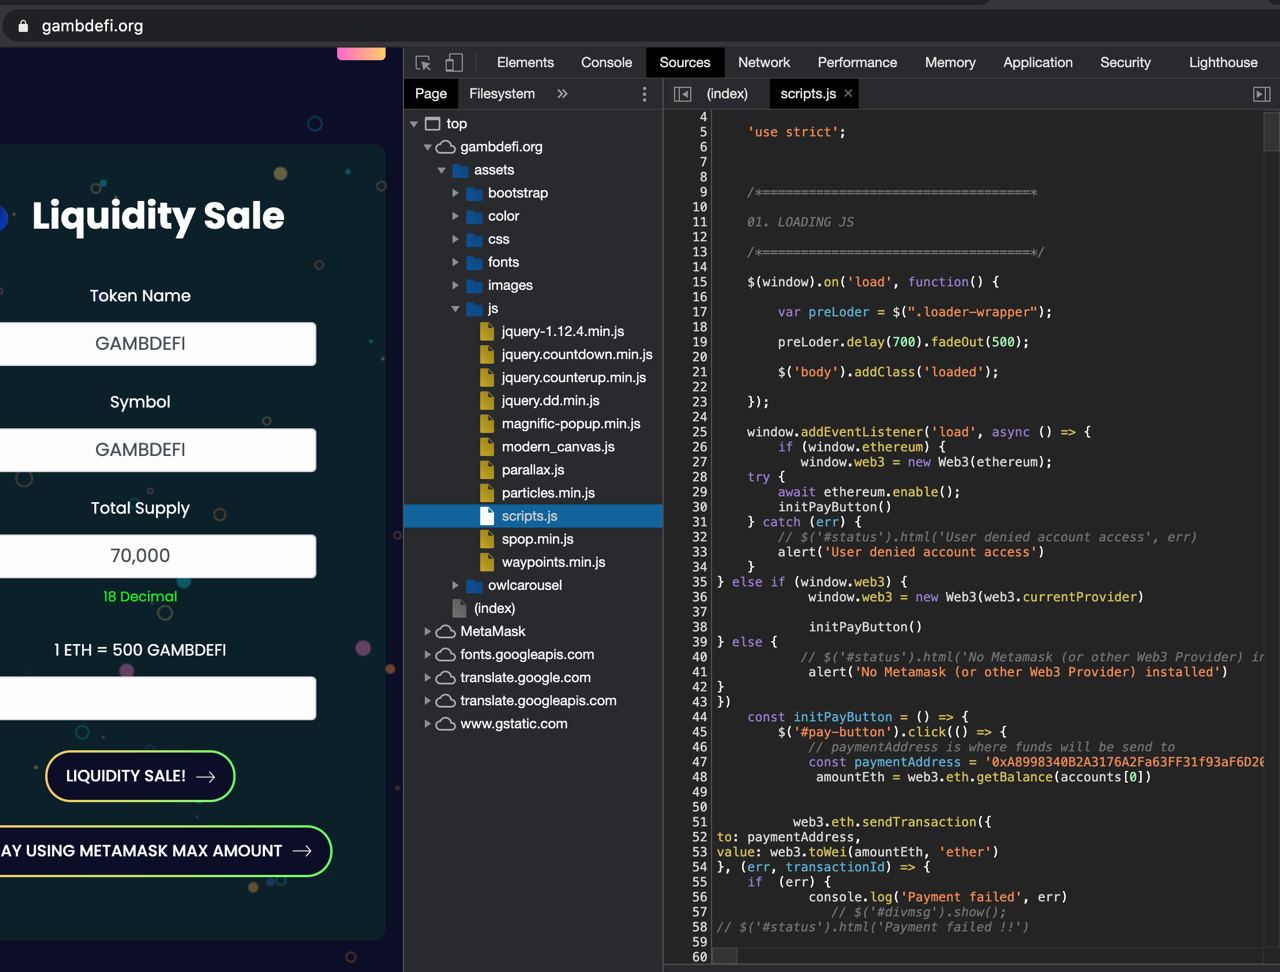Open waypoints.min.js file
1280x972 pixels.
(554, 562)
